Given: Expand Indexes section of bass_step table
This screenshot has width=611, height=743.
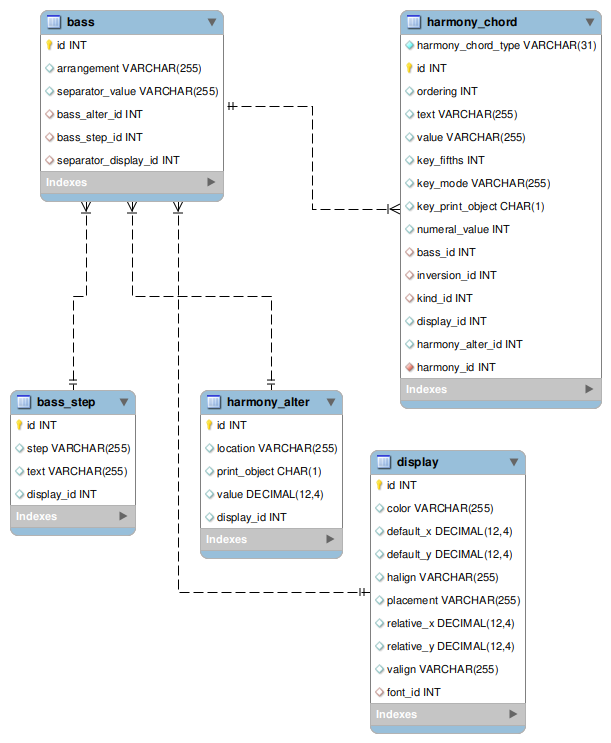Looking at the screenshot, I should pyautogui.click(x=123, y=516).
